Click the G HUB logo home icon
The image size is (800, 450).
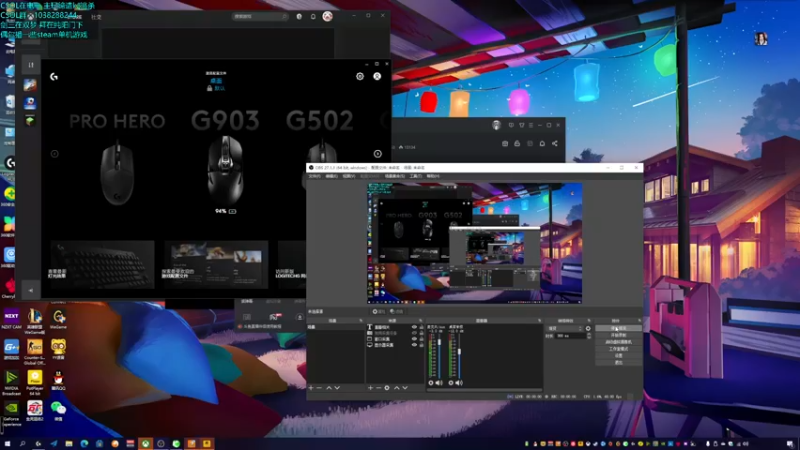(54, 77)
